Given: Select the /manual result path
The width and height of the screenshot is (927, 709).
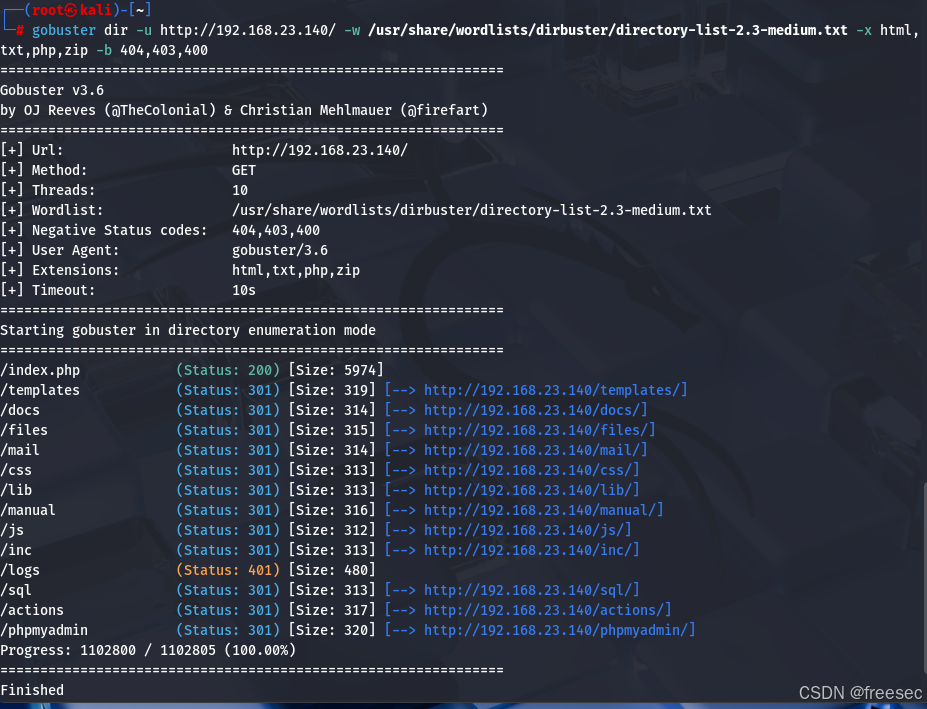Looking at the screenshot, I should (28, 510).
